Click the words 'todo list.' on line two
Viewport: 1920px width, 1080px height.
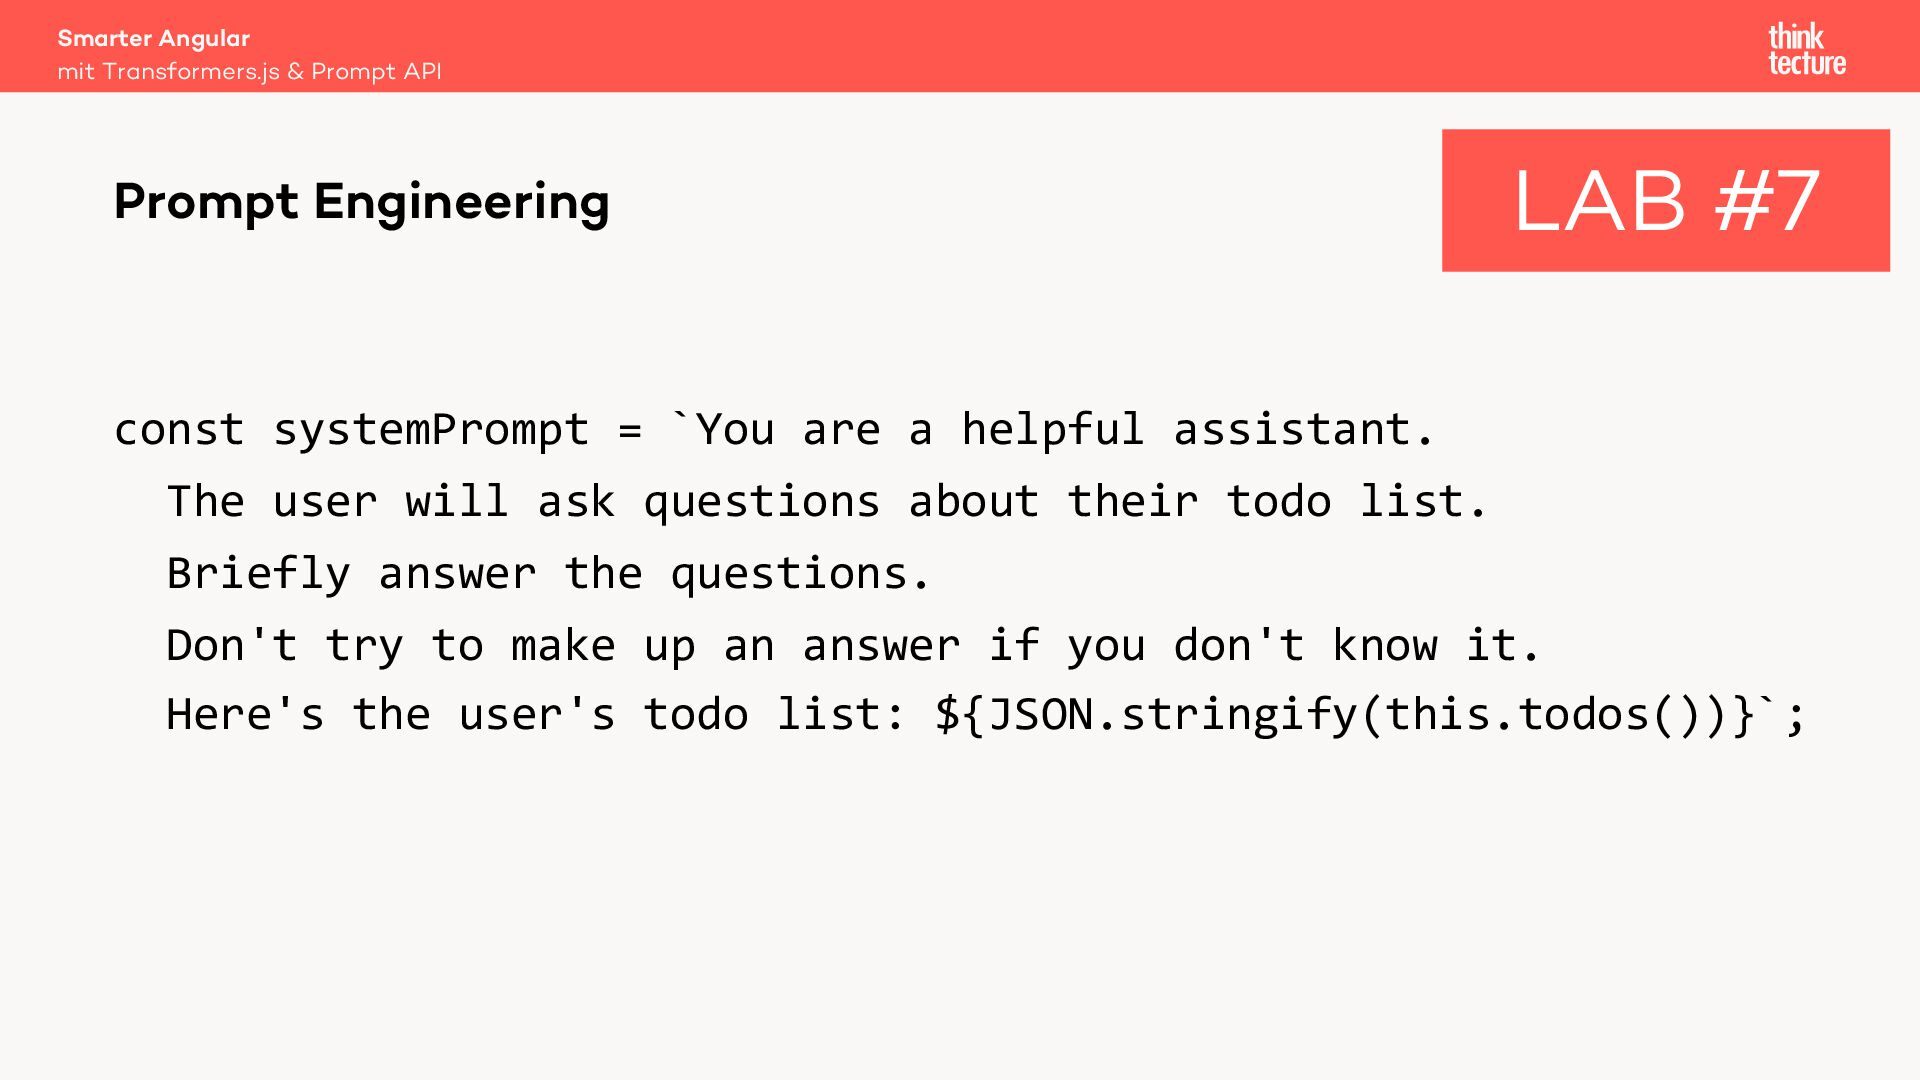click(1357, 501)
